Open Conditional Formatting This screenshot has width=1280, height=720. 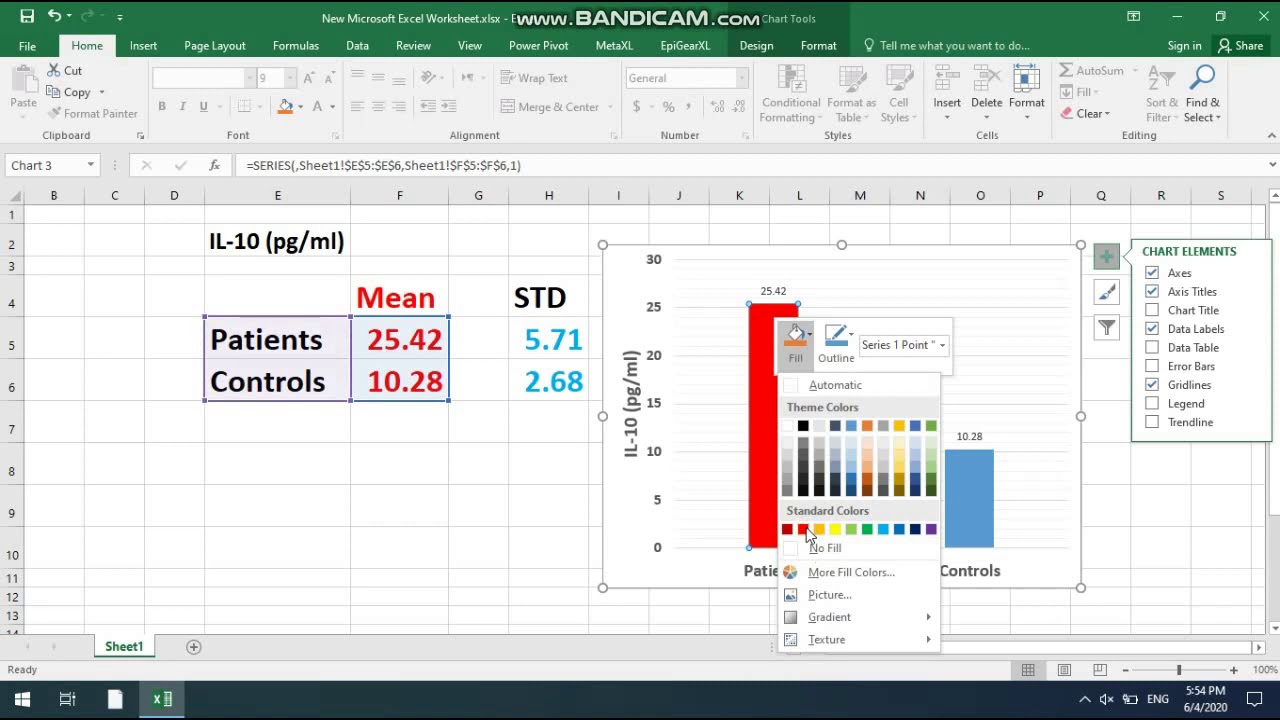point(790,95)
